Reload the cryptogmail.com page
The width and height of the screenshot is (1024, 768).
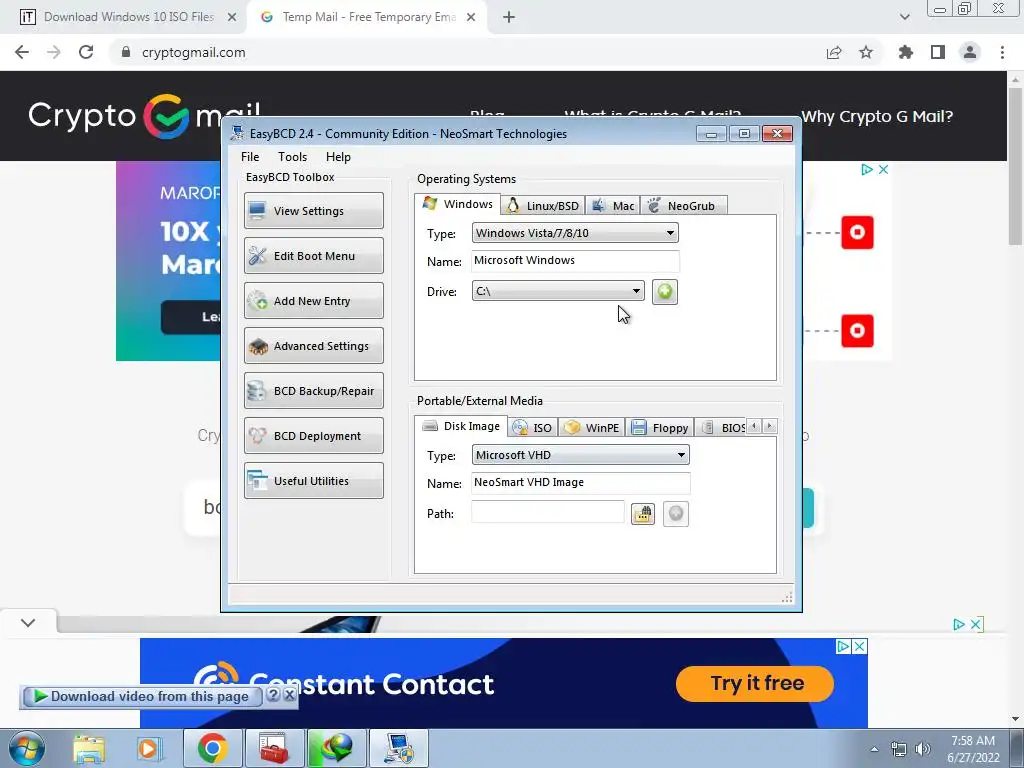coord(86,52)
